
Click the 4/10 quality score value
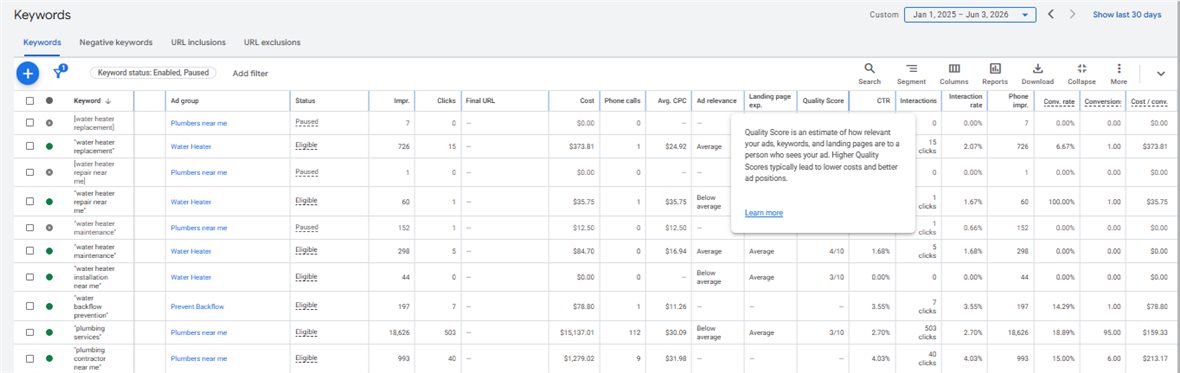pos(836,251)
